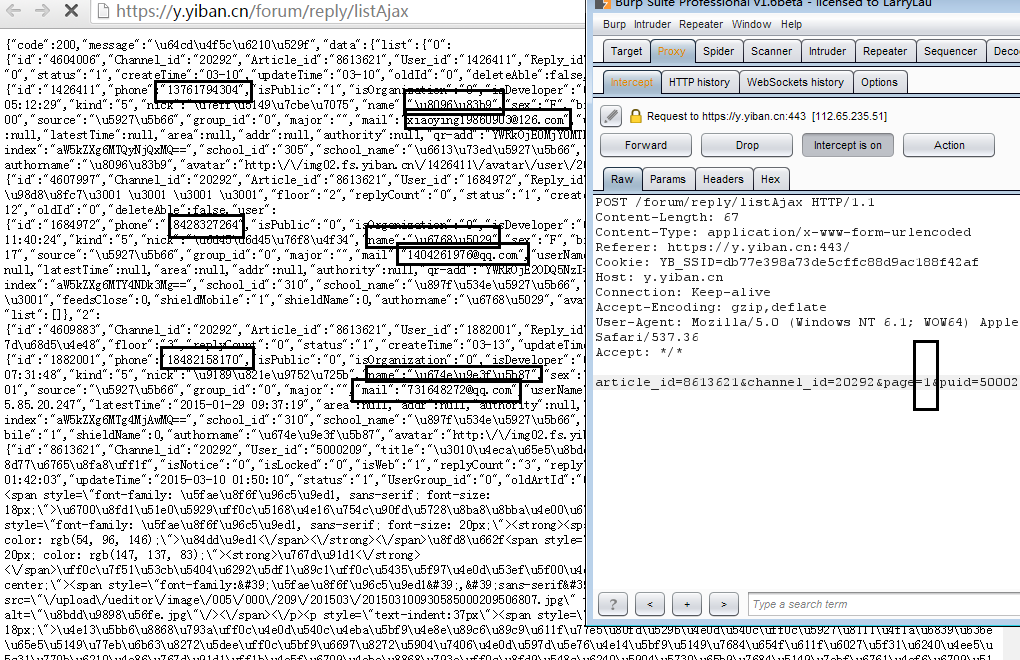The height and width of the screenshot is (660, 1020).
Task: Click the Content-Length: 67 header line
Action: click(x=667, y=217)
